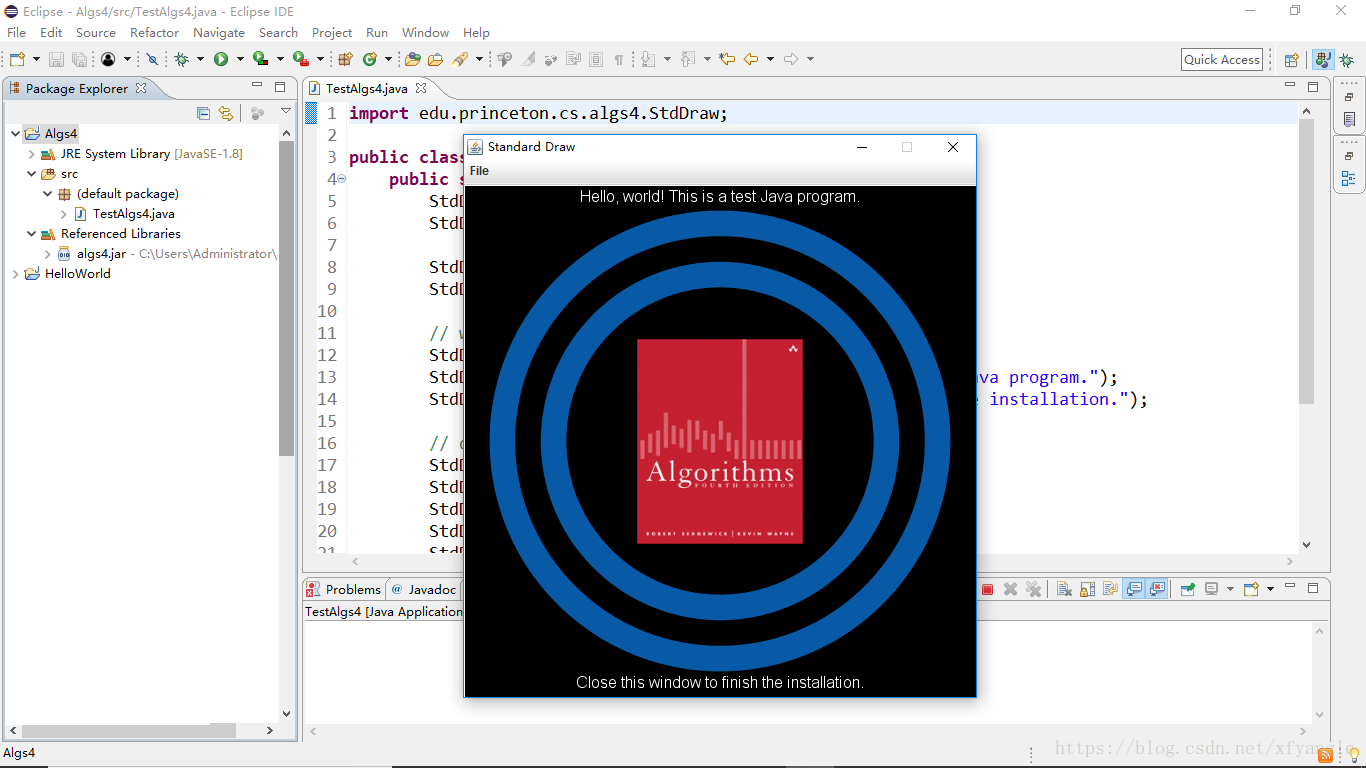Open the Run button dropdown arrow
Screen dimensions: 1366x768
[x=240, y=59]
